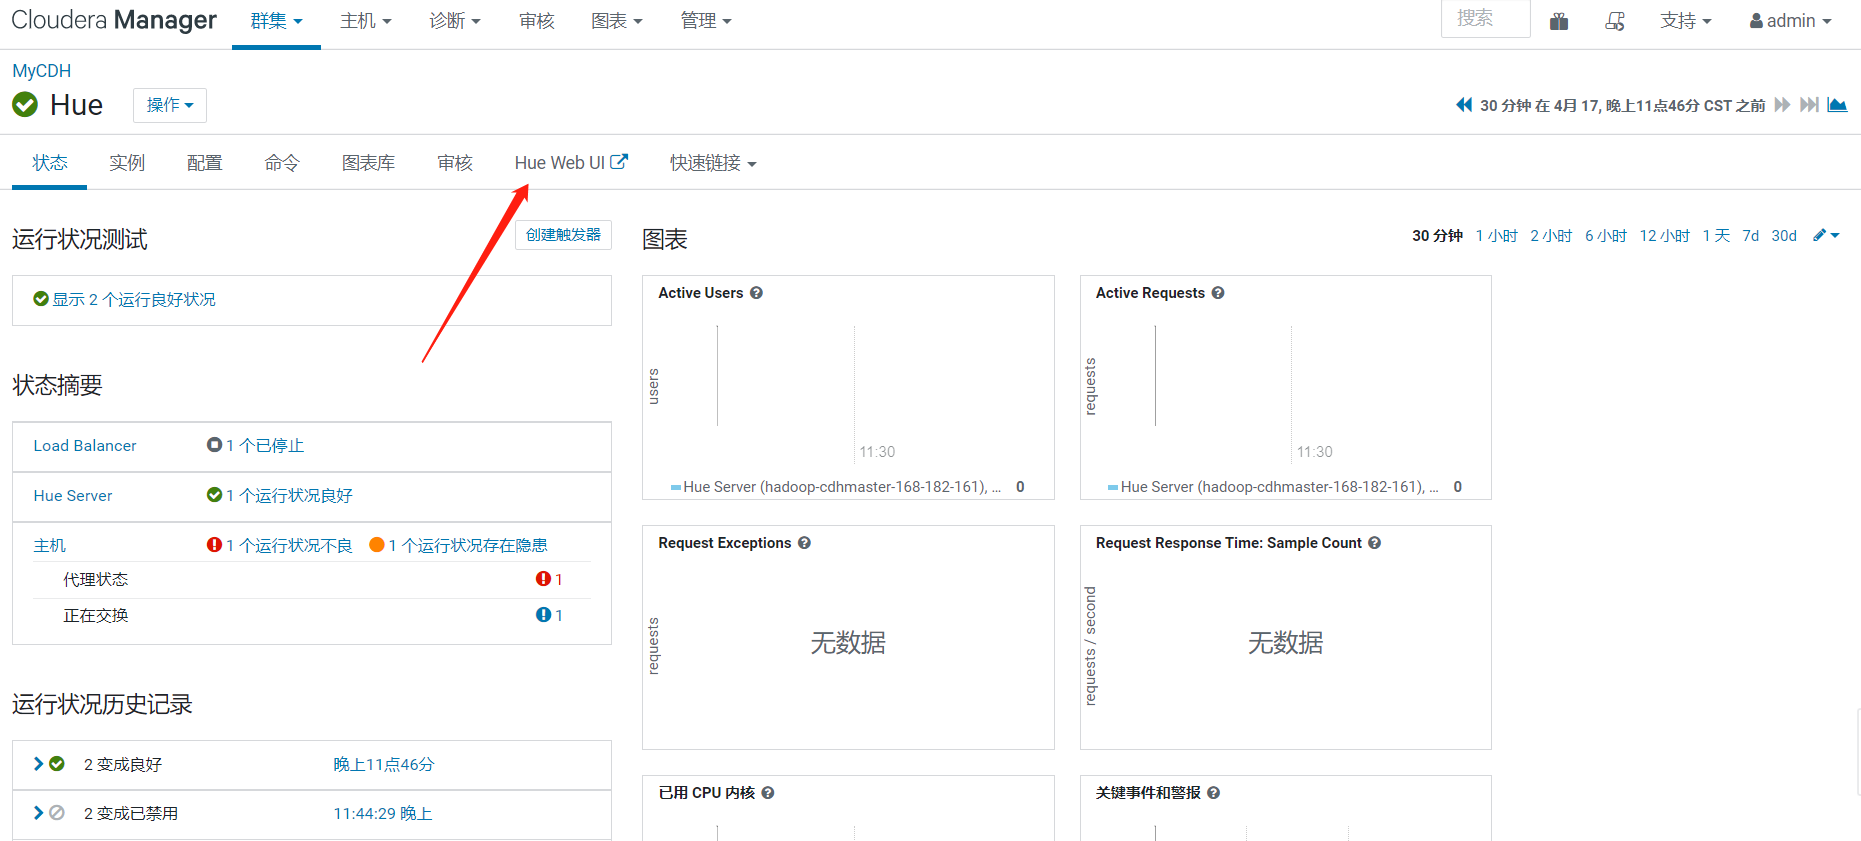
Task: Expand the 2 变成已禁用 history entry
Action: tap(38, 813)
